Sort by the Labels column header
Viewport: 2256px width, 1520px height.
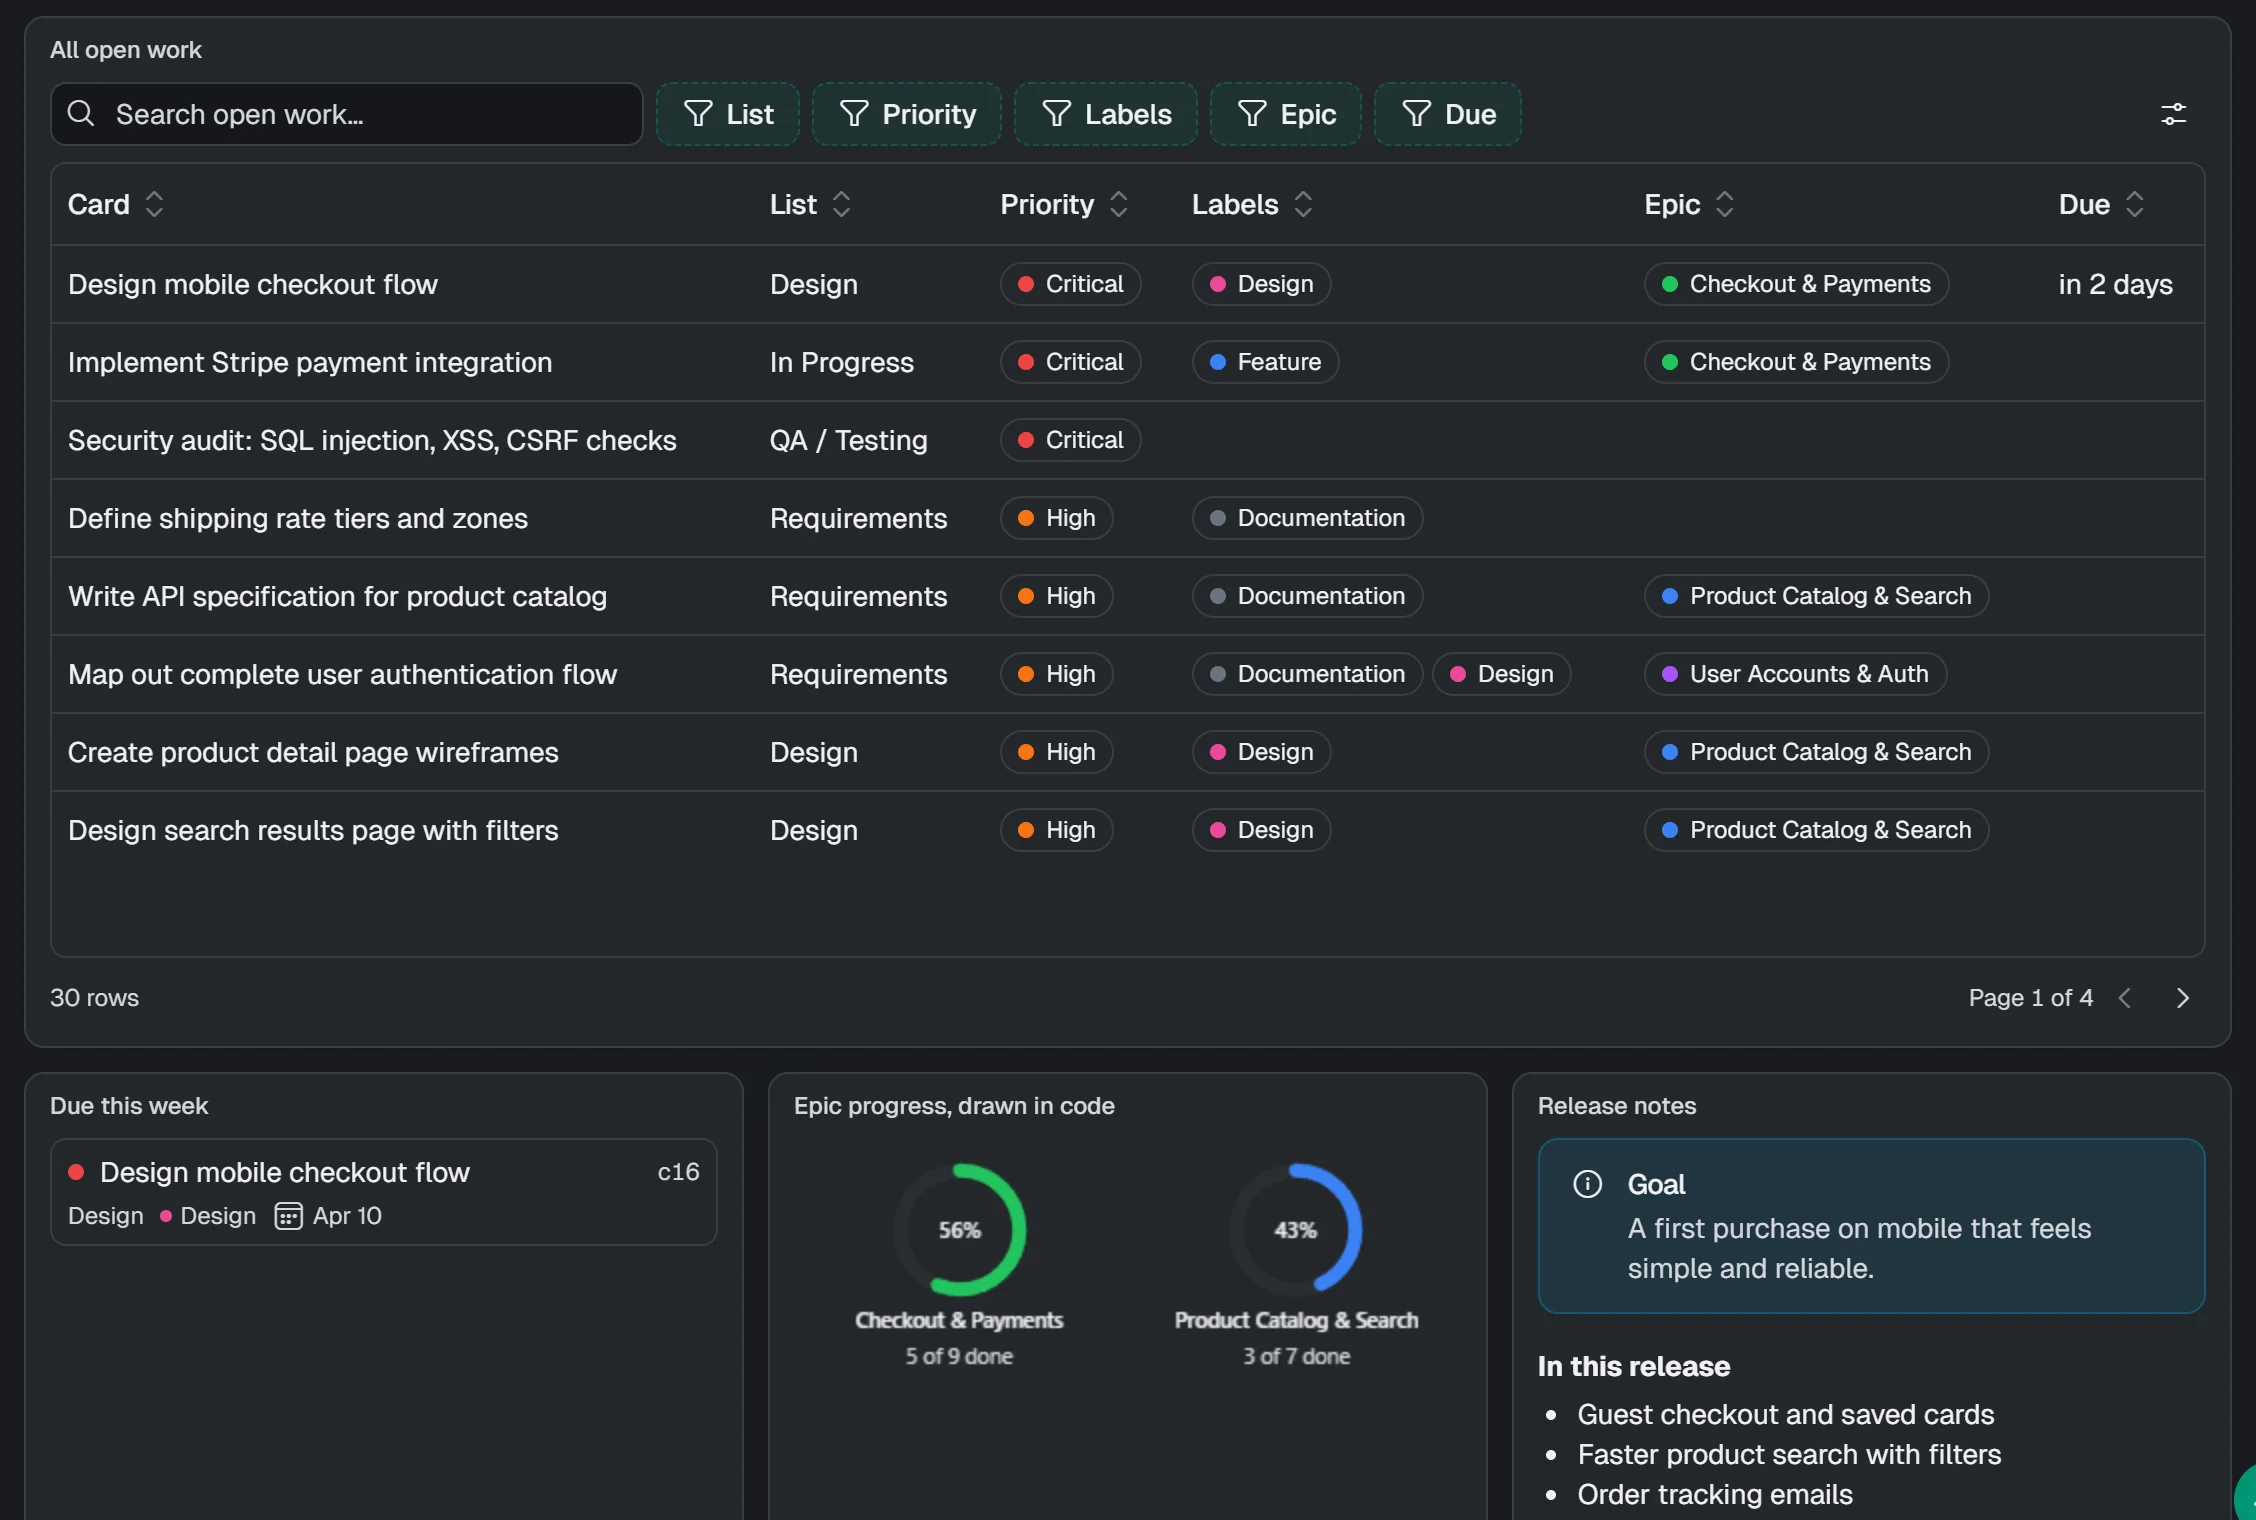click(x=1252, y=204)
